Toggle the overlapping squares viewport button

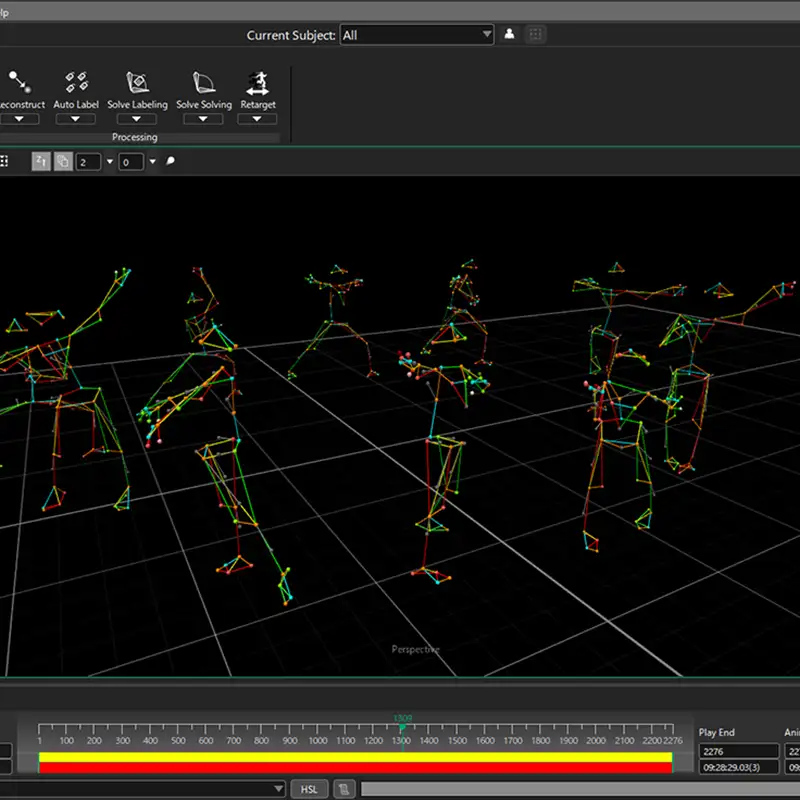coord(63,161)
